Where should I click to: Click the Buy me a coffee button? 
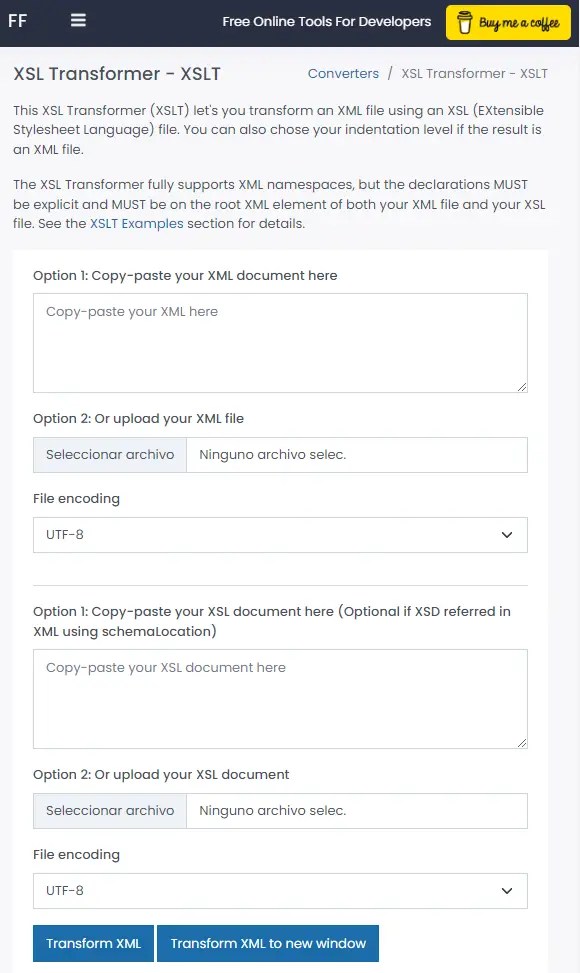(508, 21)
